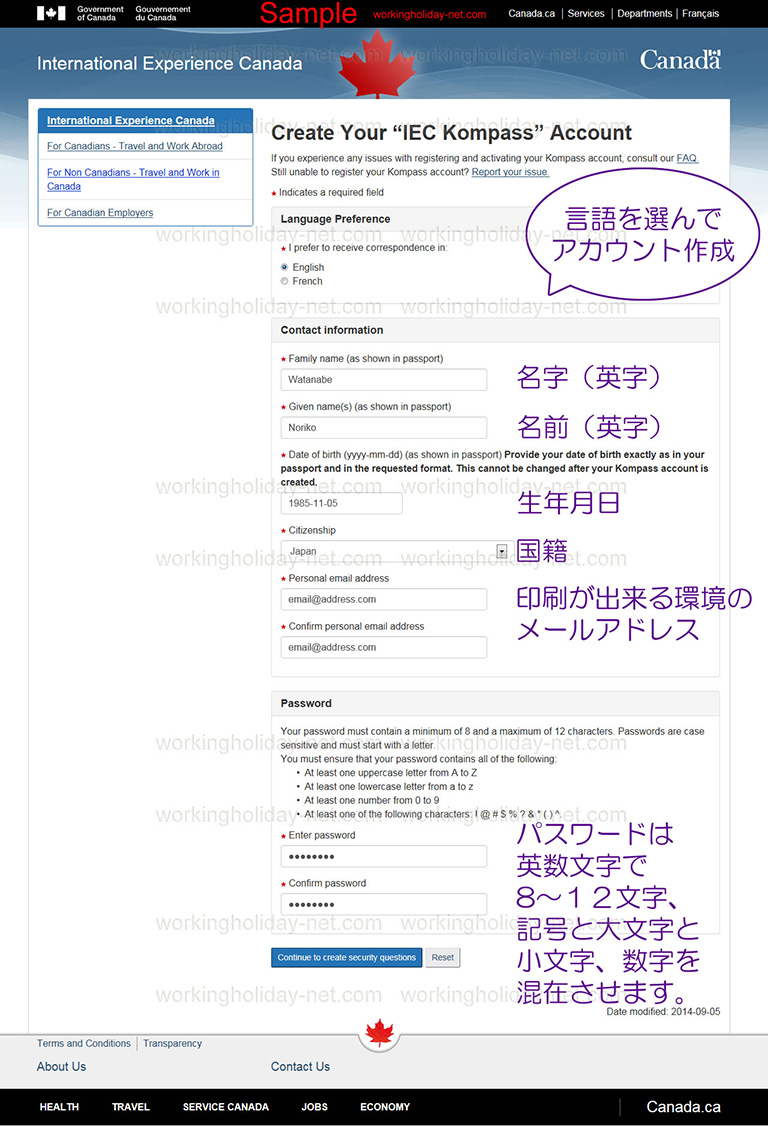Viewport: 768px width, 1126px height.
Task: Open the FAQ link
Action: click(687, 158)
